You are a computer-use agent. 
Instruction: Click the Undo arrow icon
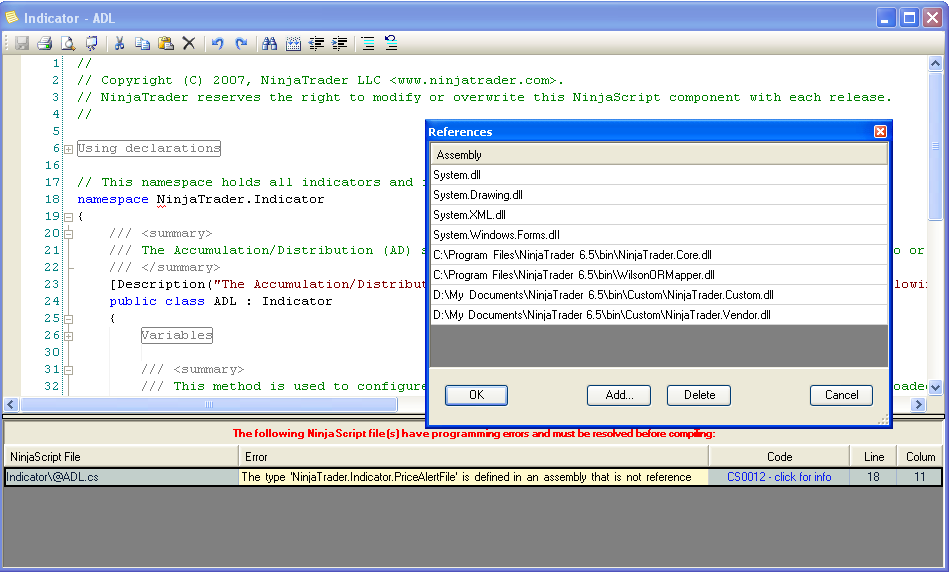[217, 43]
